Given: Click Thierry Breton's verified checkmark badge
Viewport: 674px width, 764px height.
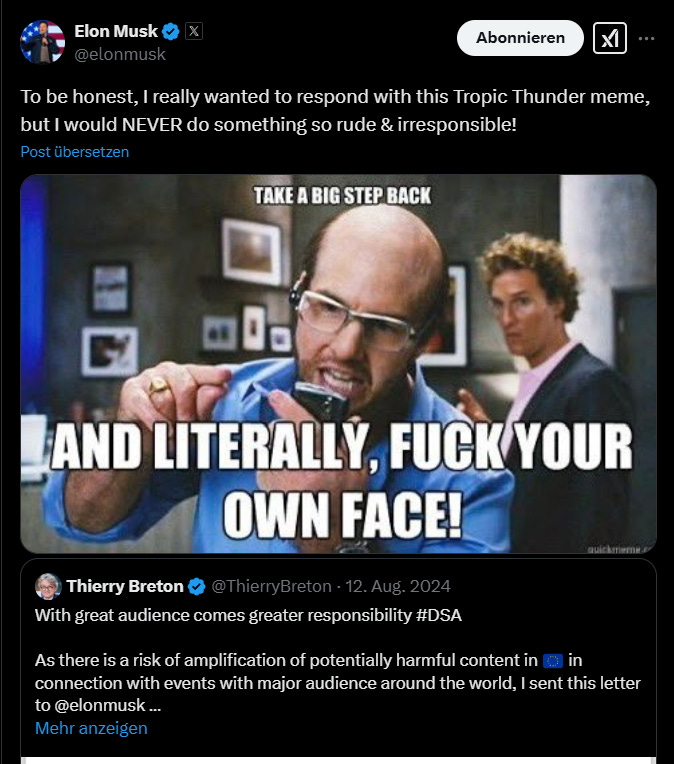Looking at the screenshot, I should [x=196, y=586].
